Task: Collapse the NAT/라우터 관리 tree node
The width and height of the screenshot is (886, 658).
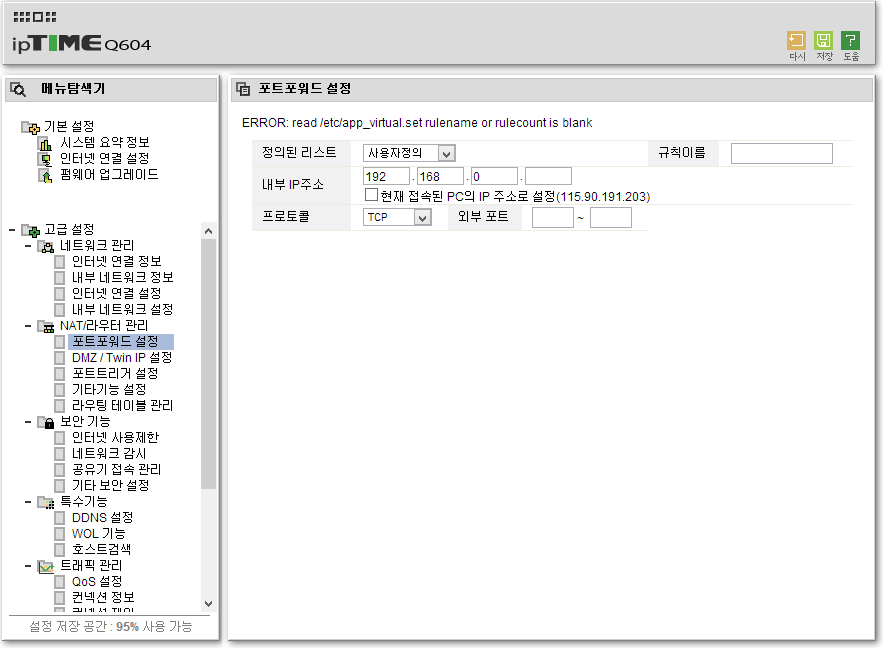Action: click(28, 326)
